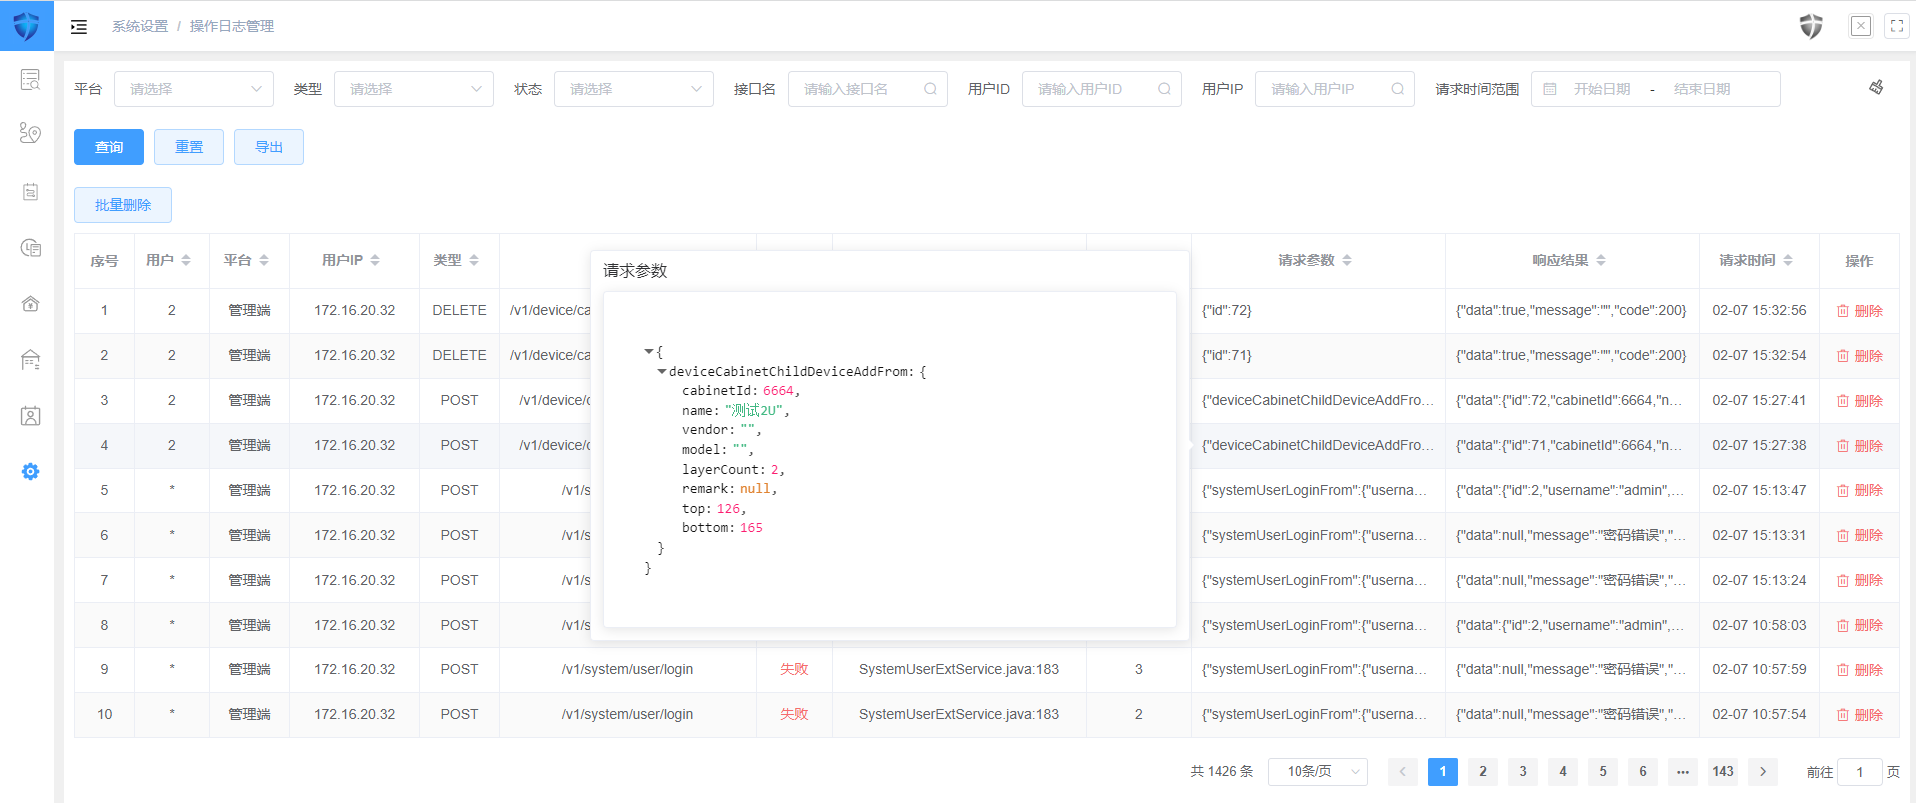Click the 前往 page jump input

1860,771
